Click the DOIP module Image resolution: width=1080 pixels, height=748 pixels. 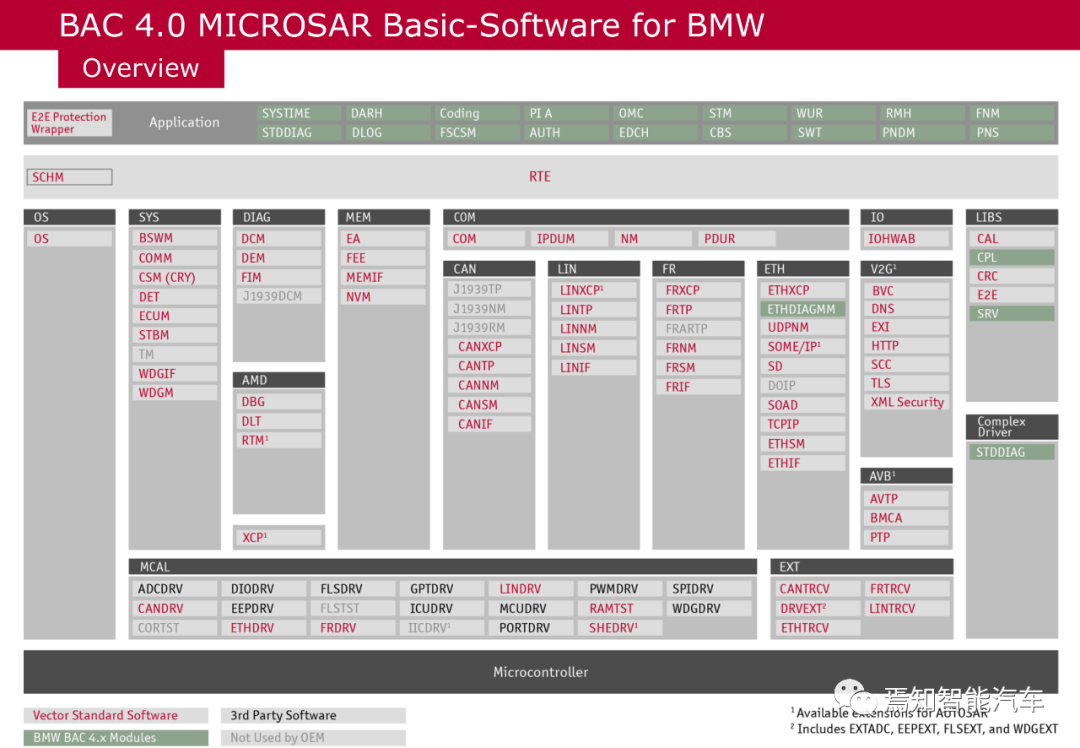point(803,386)
